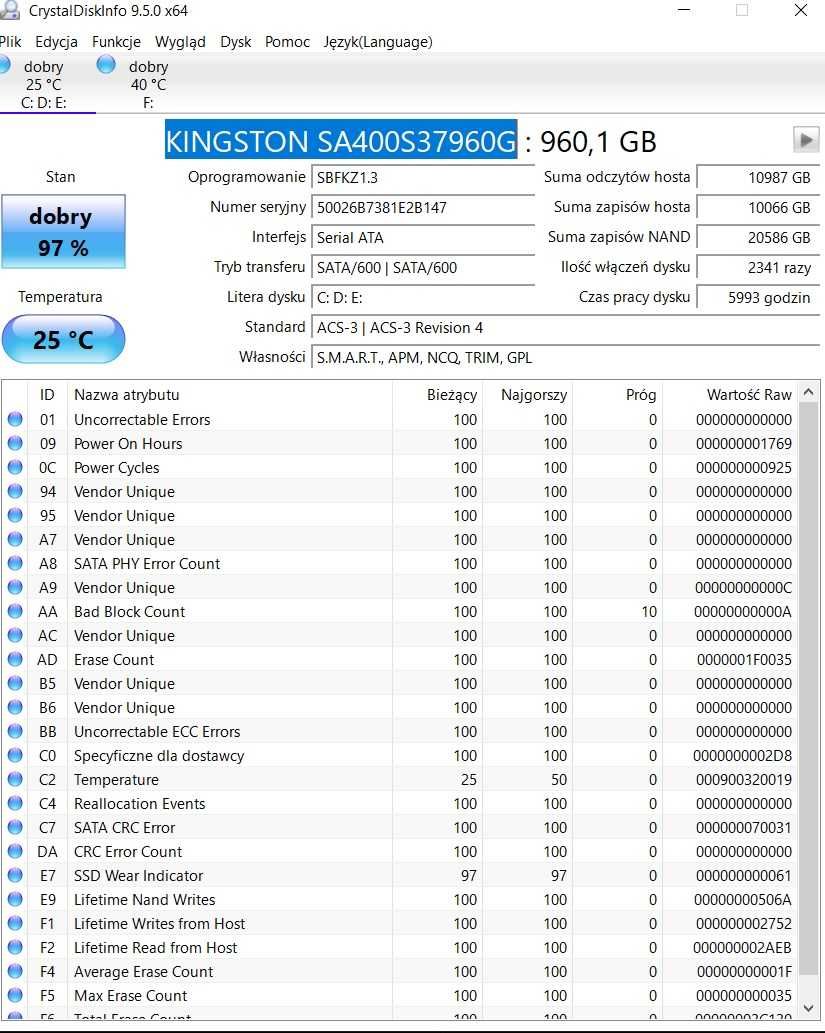This screenshot has height=1033, width=825.
Task: Click status orb of Uncorrectable ECC Errors row
Action: click(15, 731)
